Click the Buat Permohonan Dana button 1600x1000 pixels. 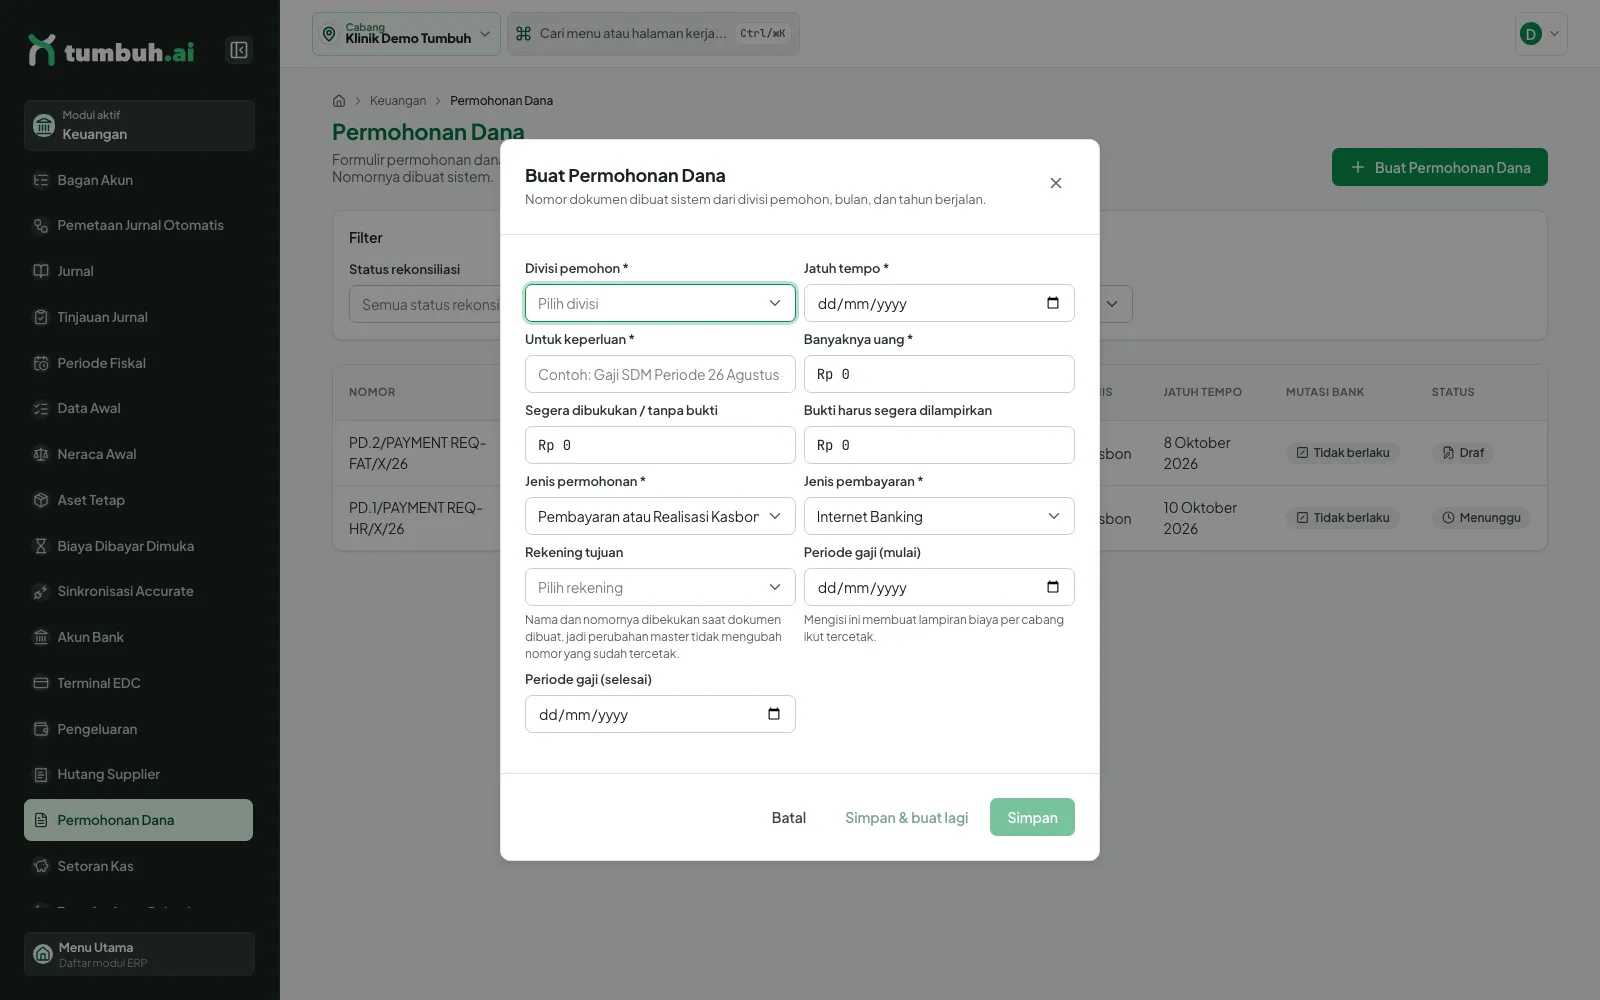coord(1440,167)
